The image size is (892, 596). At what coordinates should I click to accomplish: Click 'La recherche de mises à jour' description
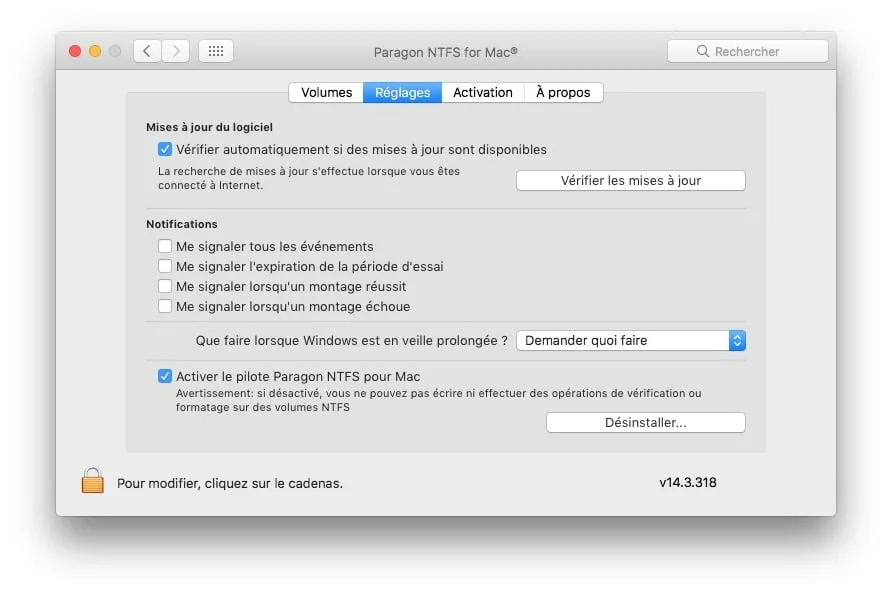[x=309, y=178]
